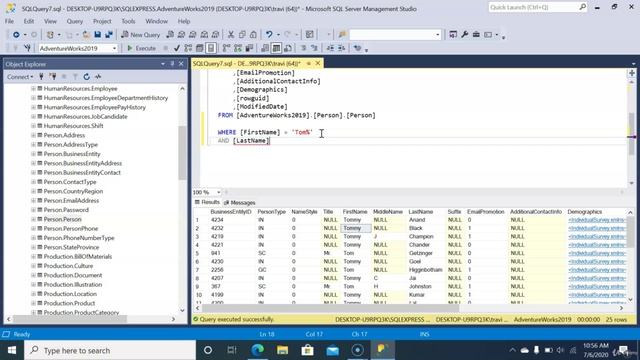Click Activity Monitor icon in Object Explorer
640x360 pixels.
(98, 77)
